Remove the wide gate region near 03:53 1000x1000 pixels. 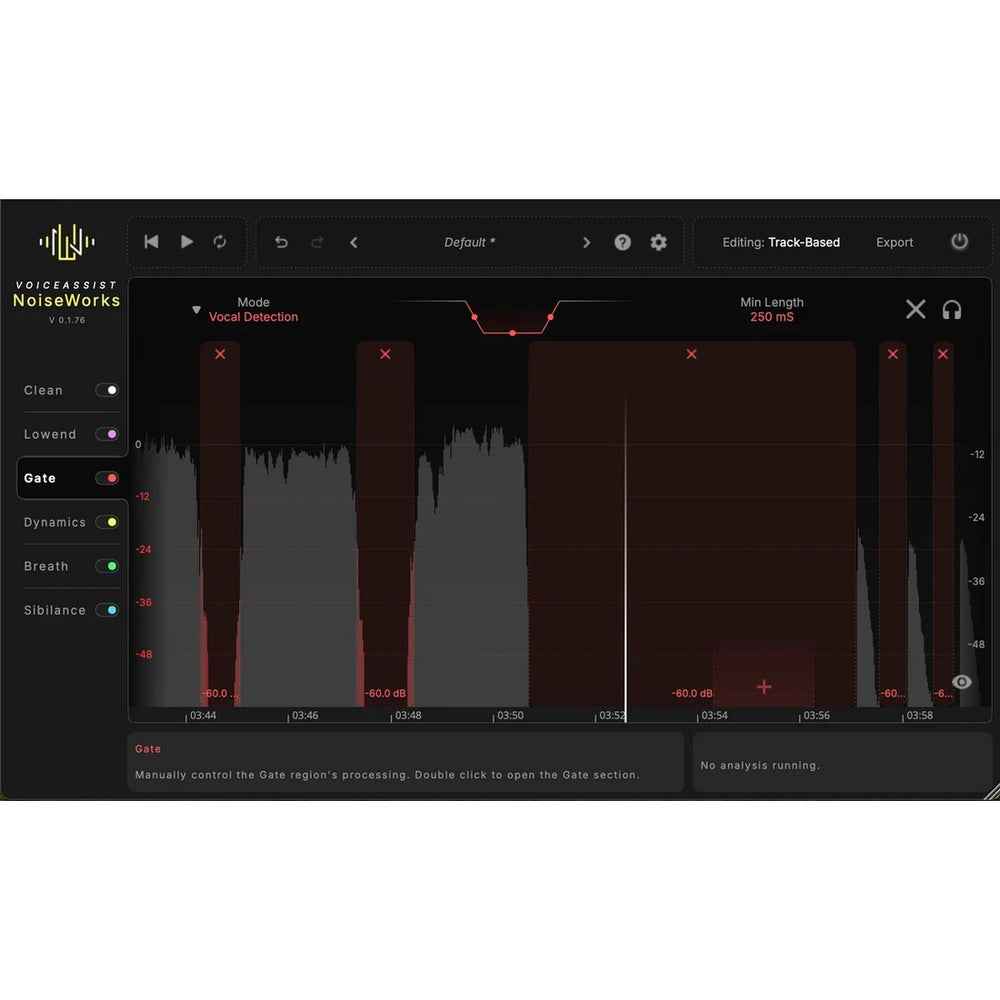[691, 354]
